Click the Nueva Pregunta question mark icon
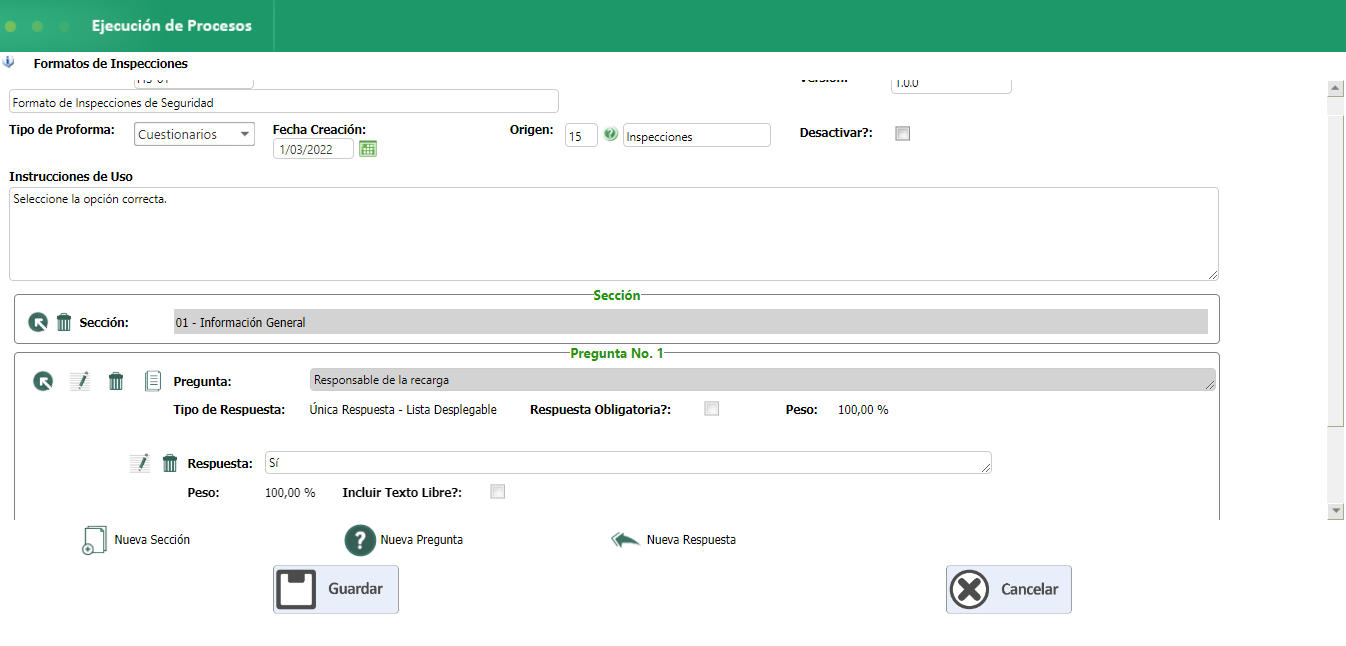The width and height of the screenshot is (1346, 646). (x=360, y=540)
